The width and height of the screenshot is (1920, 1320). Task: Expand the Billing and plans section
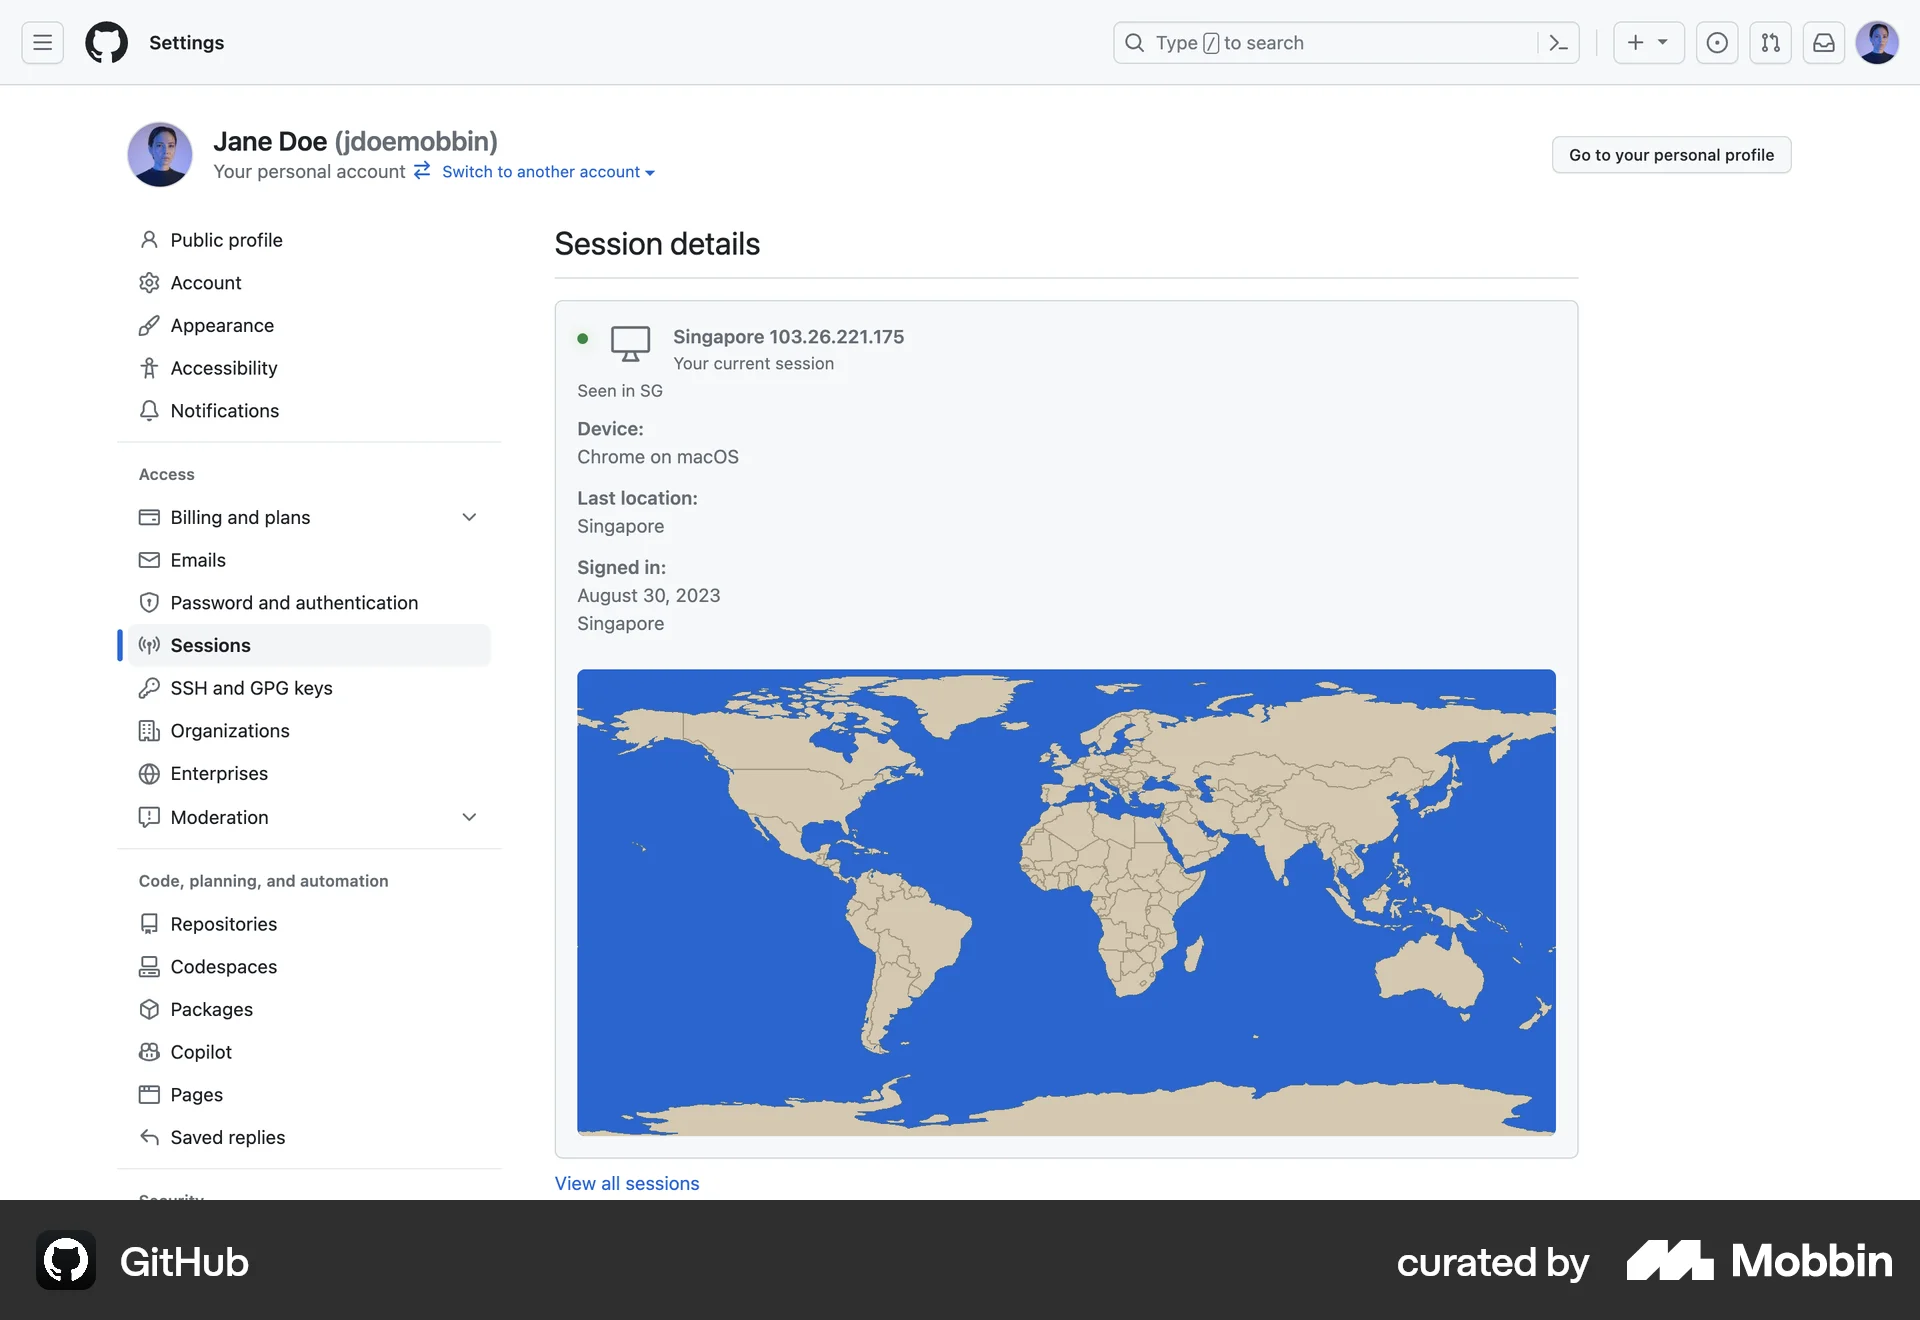(x=469, y=517)
